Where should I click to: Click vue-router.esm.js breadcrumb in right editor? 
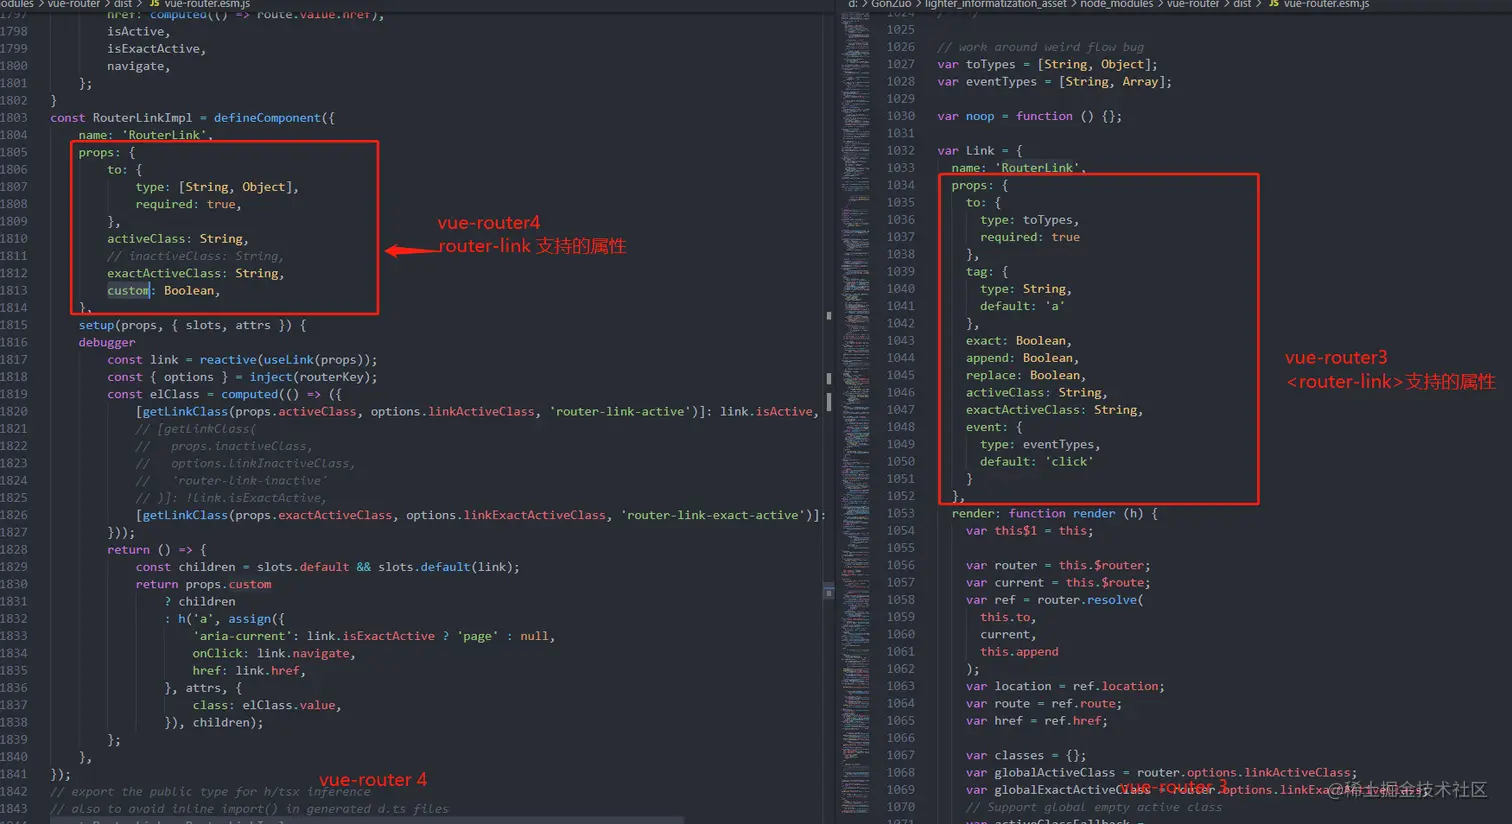click(x=1326, y=4)
